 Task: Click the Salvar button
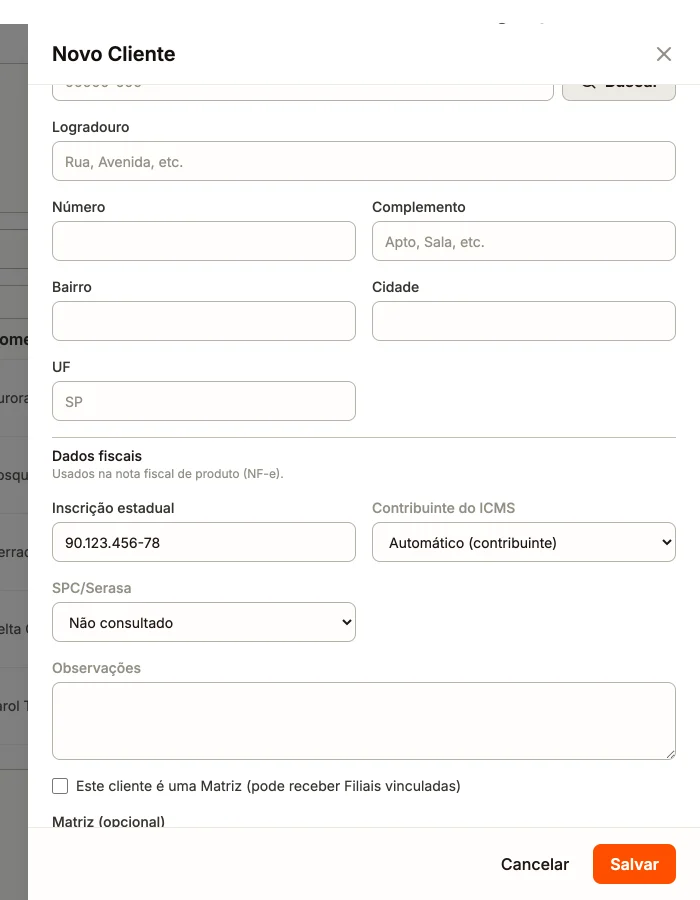[634, 864]
